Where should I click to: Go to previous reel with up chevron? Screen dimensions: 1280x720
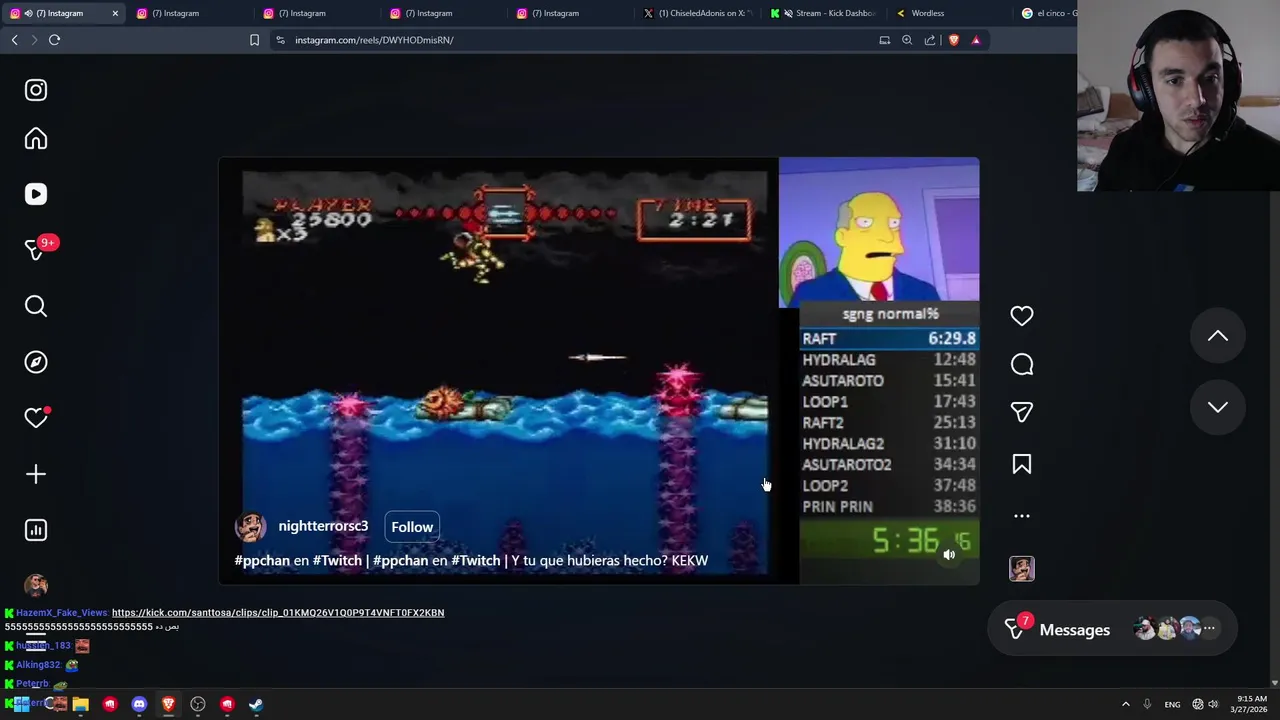tap(1218, 336)
